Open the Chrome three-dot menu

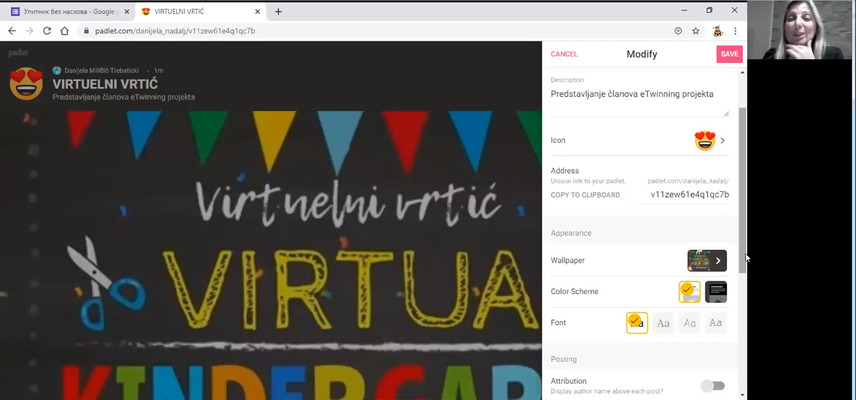(x=735, y=31)
